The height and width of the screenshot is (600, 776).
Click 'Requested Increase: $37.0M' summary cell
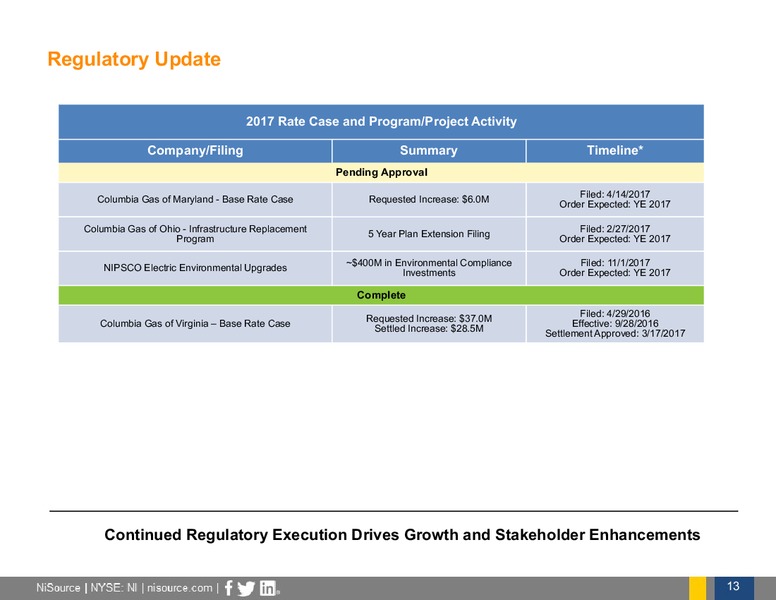[429, 324]
